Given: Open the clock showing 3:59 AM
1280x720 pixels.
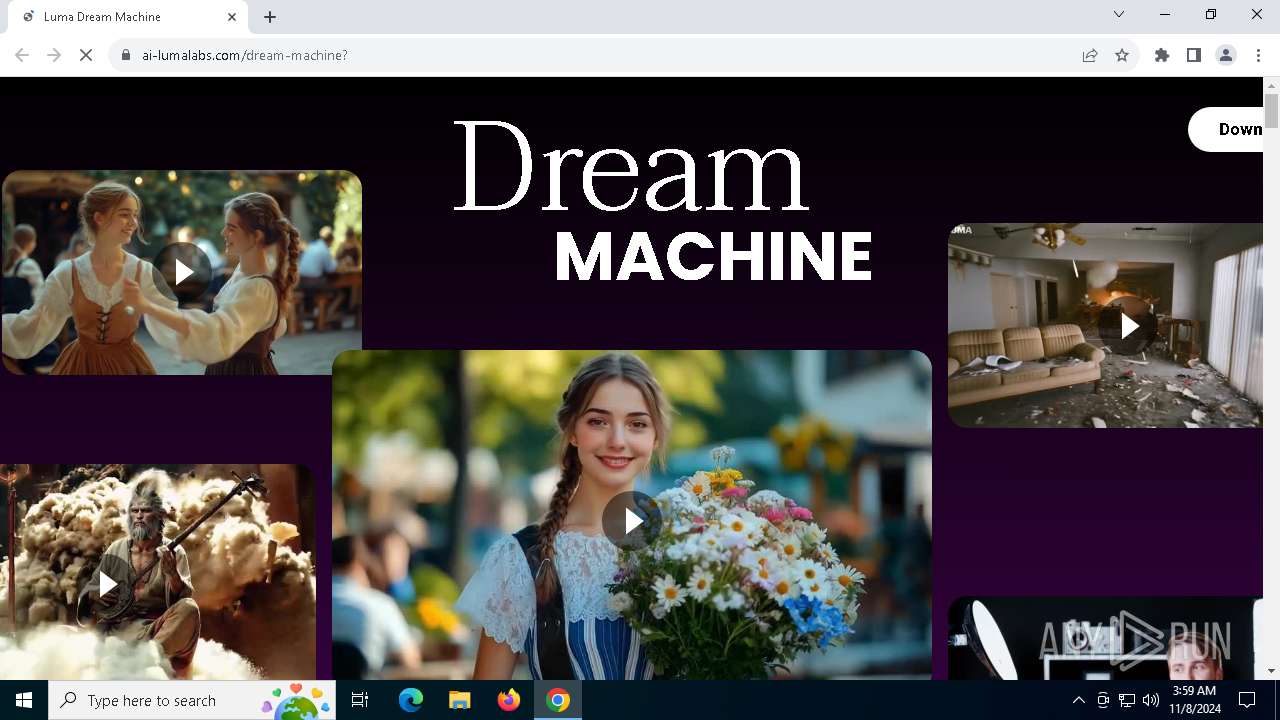Looking at the screenshot, I should click(x=1195, y=700).
